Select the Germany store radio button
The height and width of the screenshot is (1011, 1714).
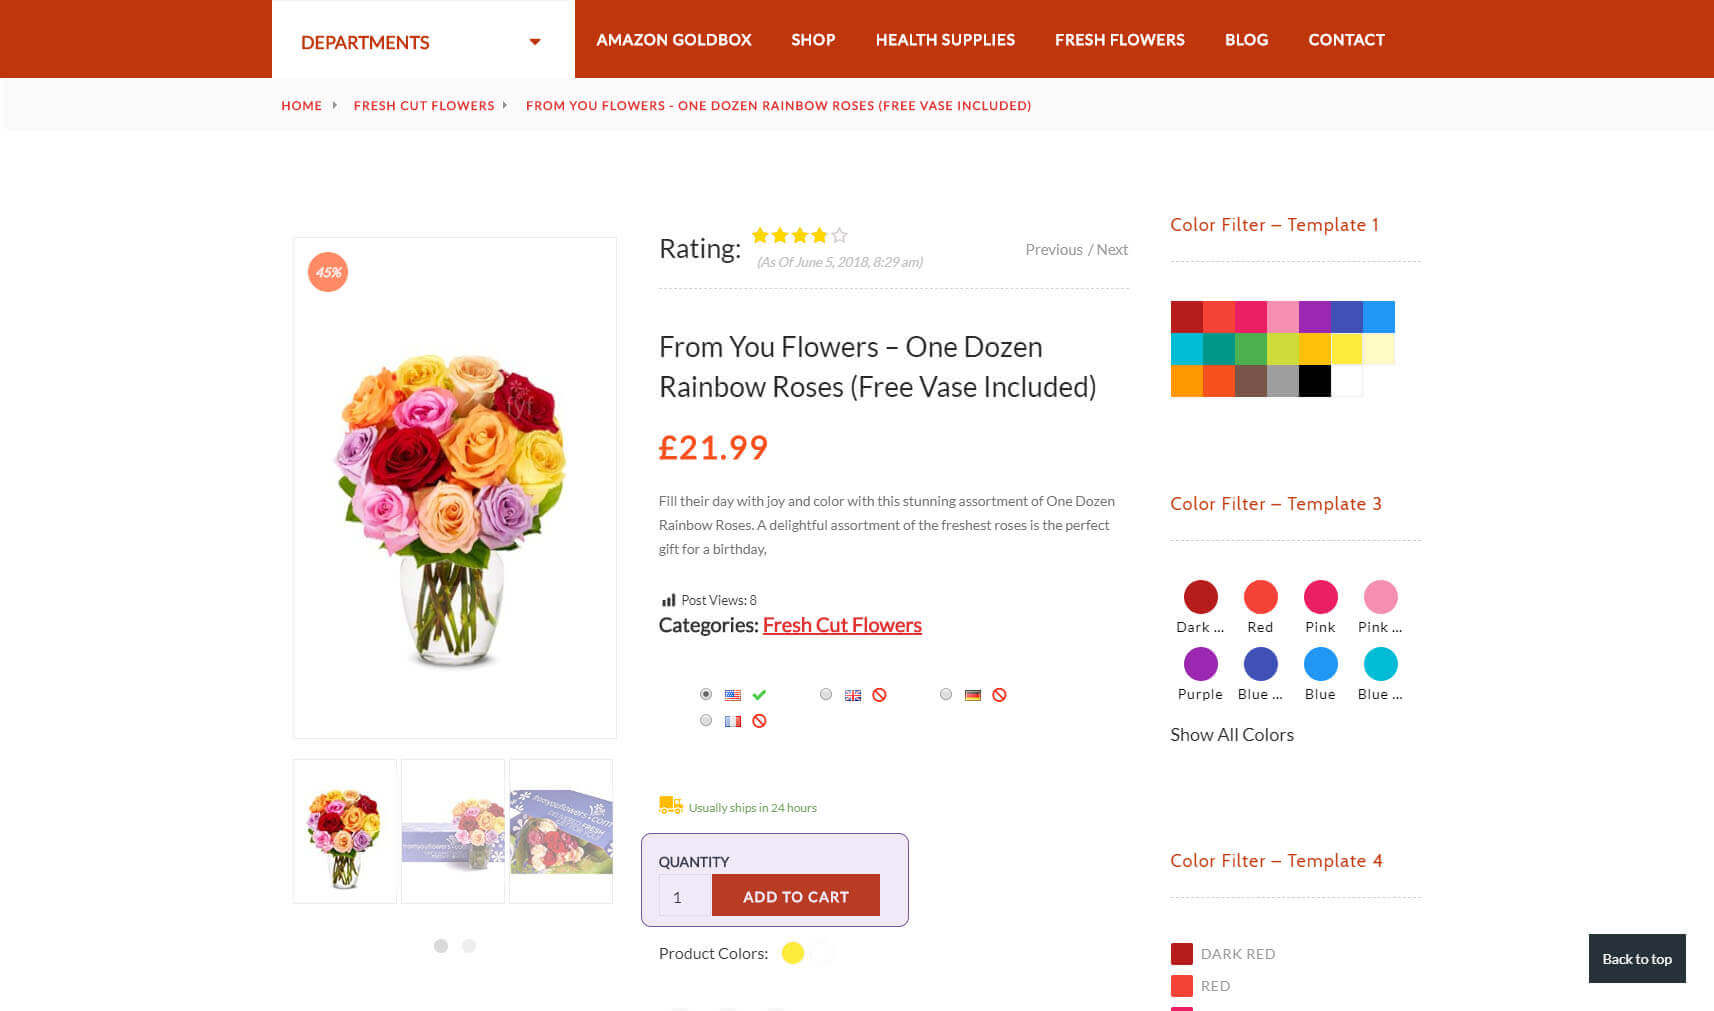pyautogui.click(x=946, y=694)
